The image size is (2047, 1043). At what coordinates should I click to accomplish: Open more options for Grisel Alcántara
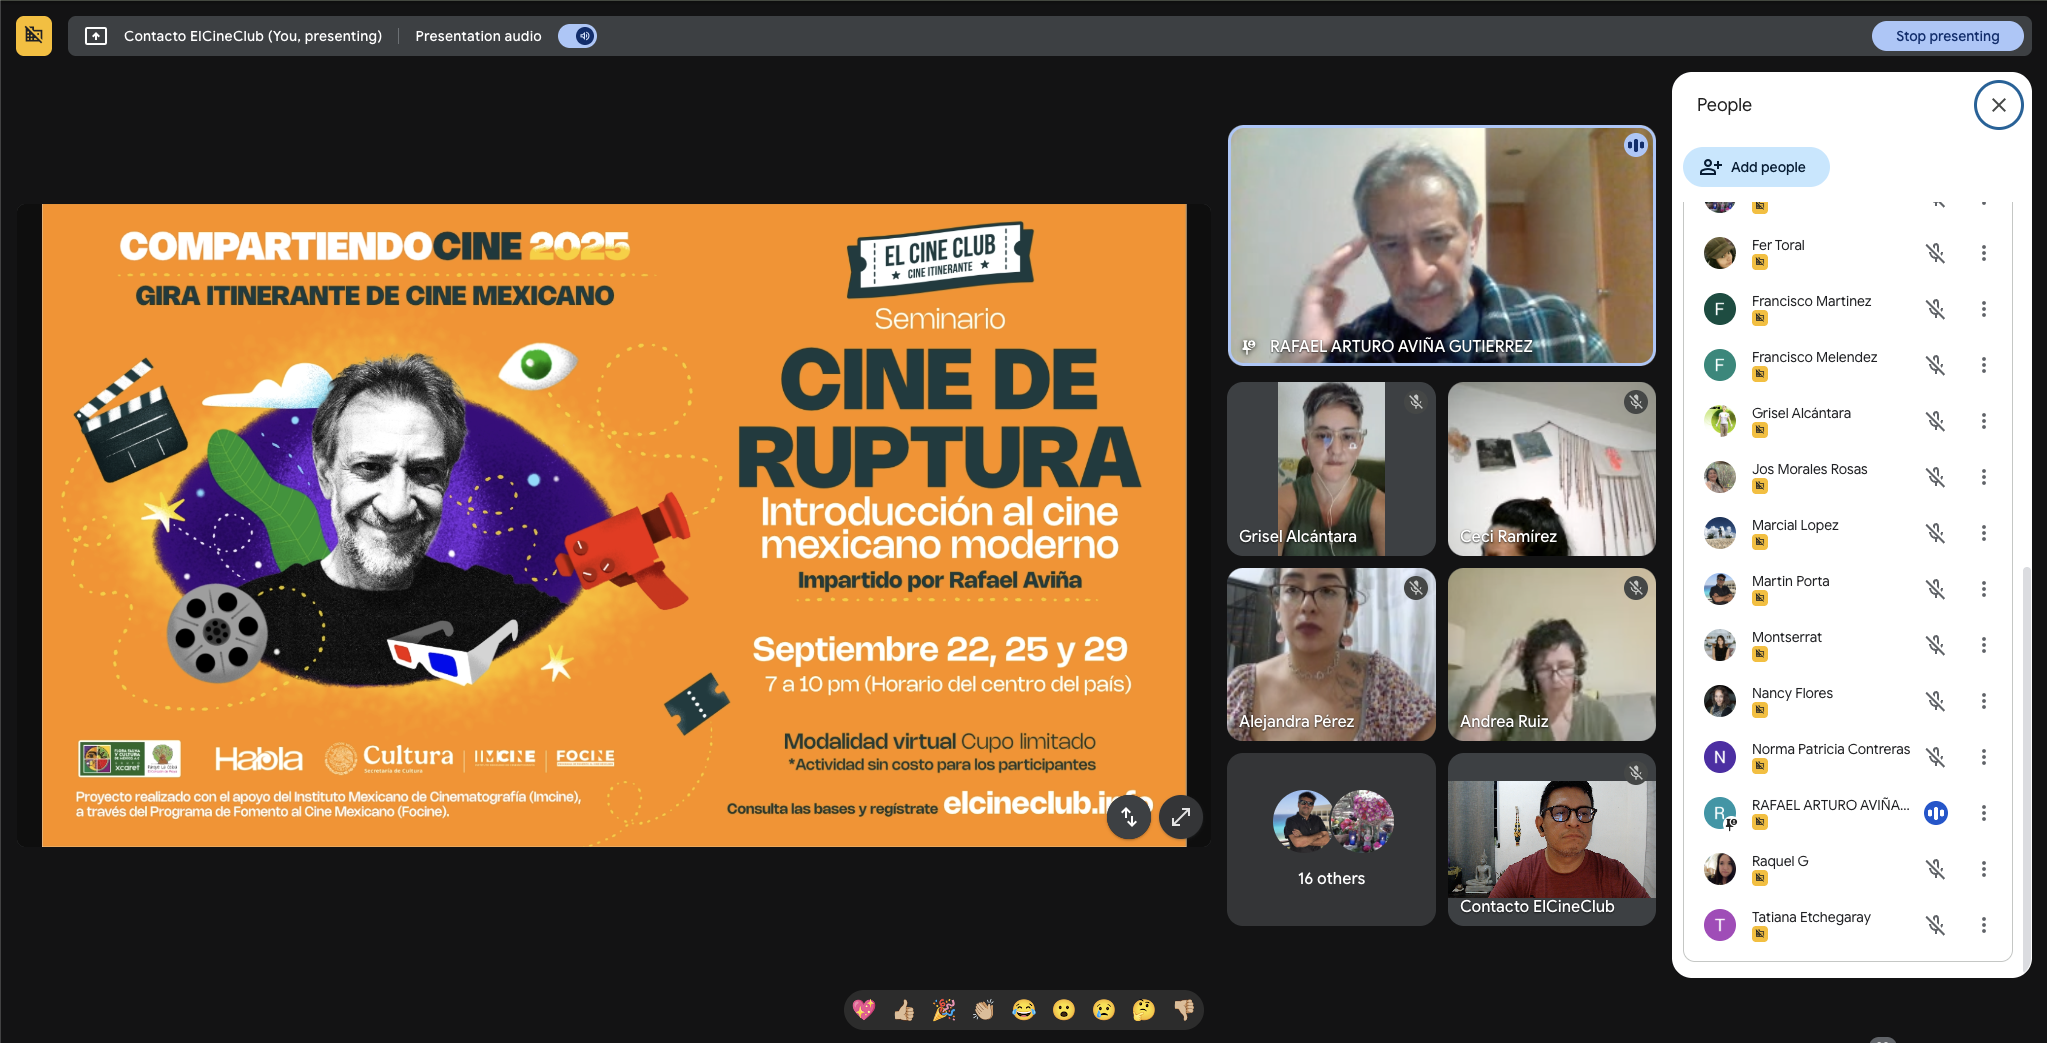1983,421
